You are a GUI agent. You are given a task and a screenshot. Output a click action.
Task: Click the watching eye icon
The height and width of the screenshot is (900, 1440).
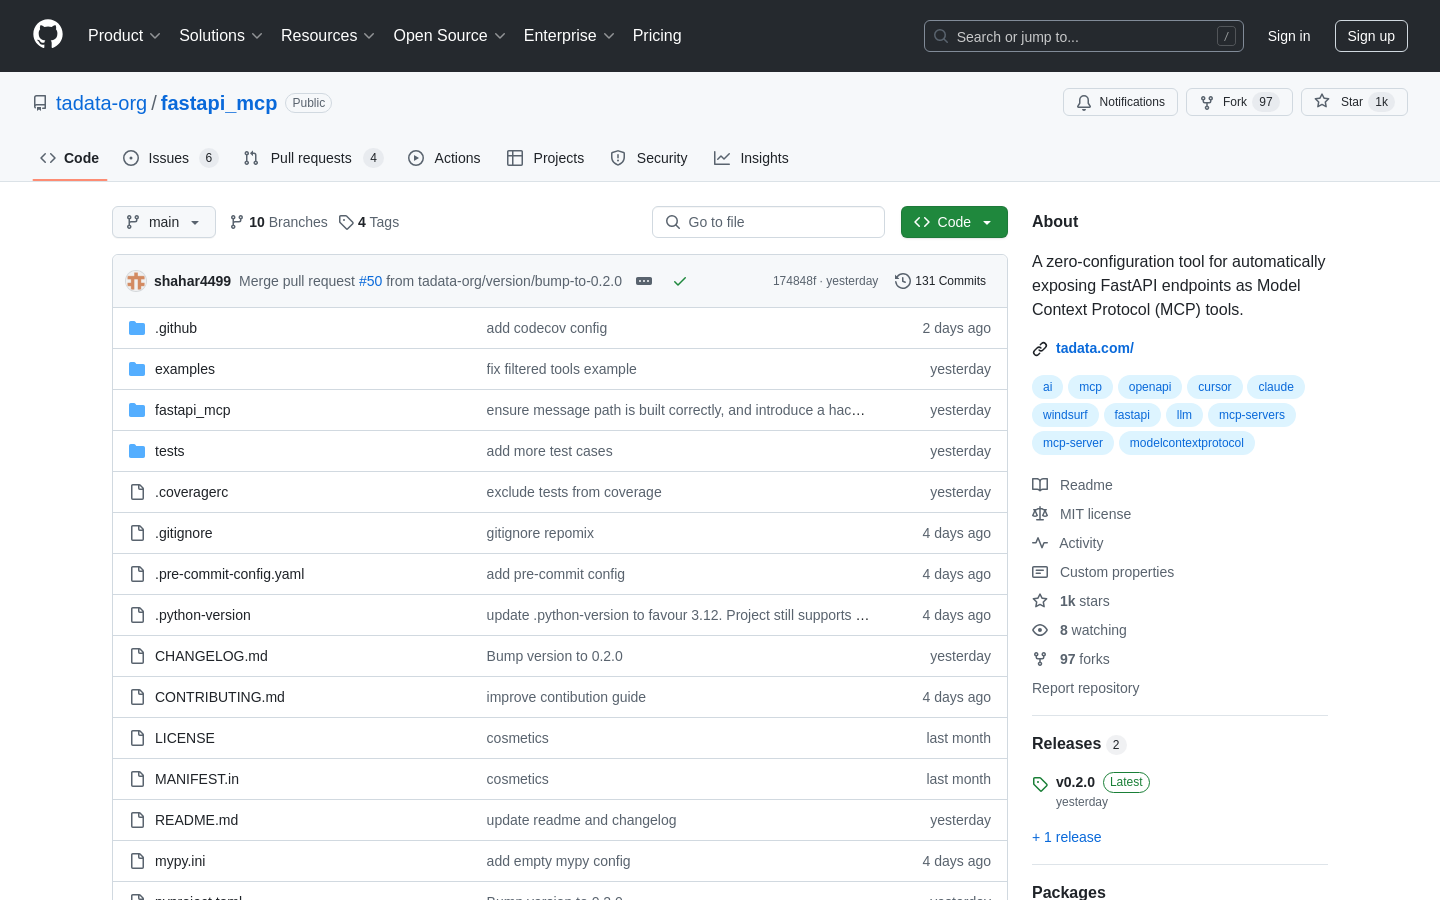coord(1040,630)
